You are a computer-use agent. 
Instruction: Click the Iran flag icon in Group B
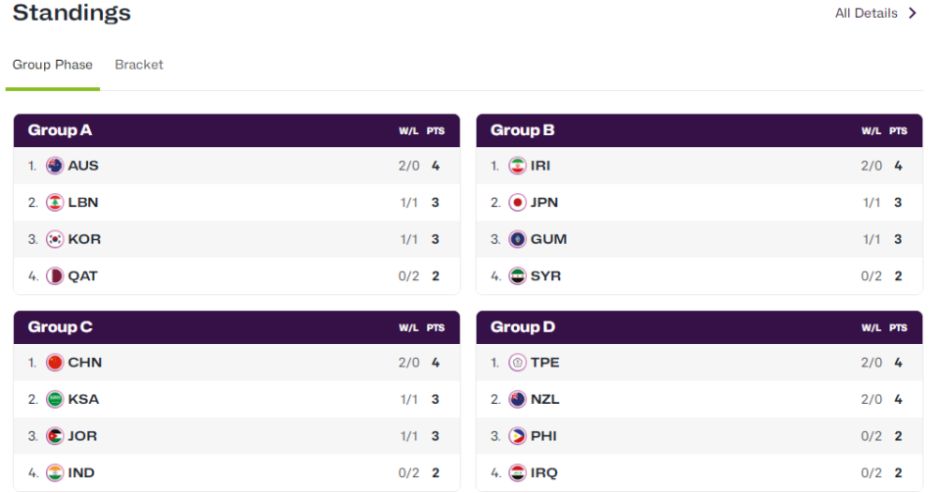click(517, 166)
